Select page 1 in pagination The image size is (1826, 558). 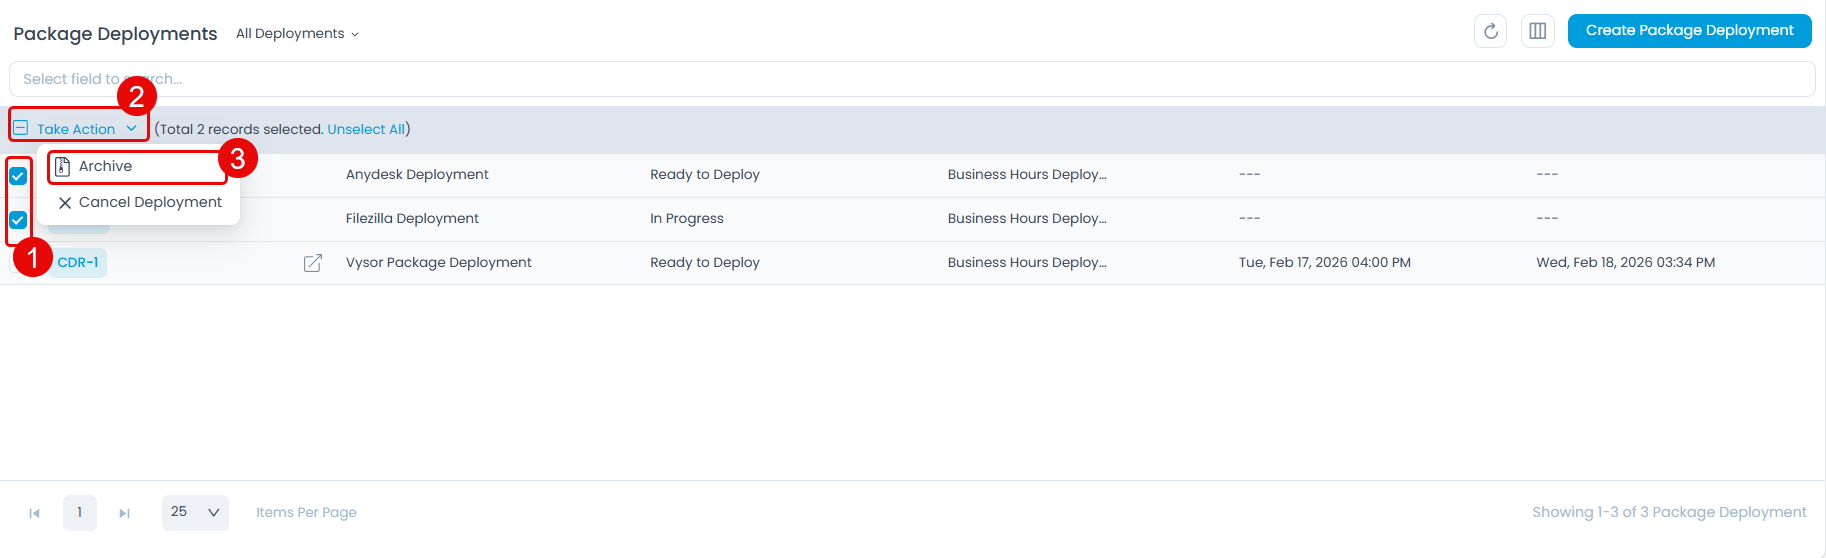[x=80, y=512]
